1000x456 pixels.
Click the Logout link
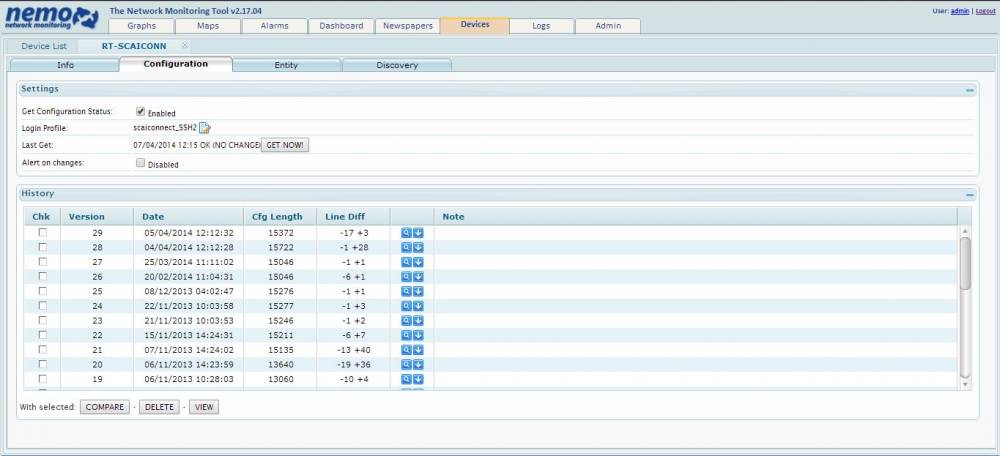click(985, 11)
